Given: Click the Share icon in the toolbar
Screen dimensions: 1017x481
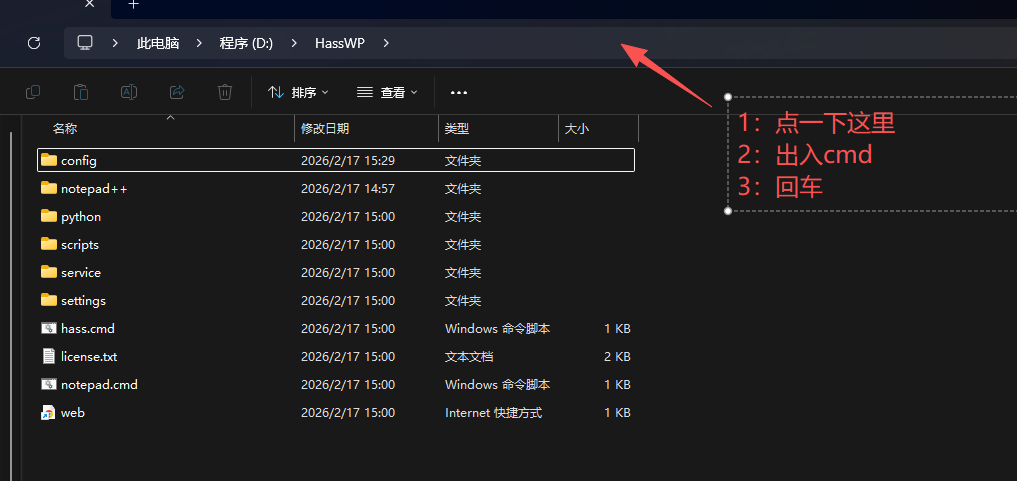Looking at the screenshot, I should click(x=176, y=92).
